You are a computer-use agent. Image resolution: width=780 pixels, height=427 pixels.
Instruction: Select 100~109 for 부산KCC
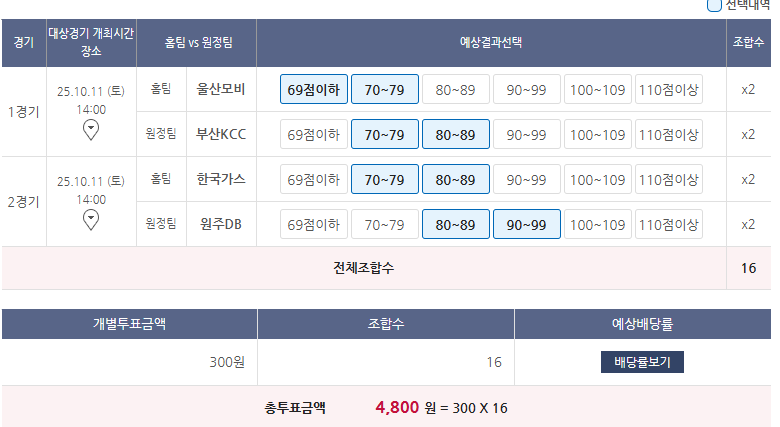[x=598, y=134]
